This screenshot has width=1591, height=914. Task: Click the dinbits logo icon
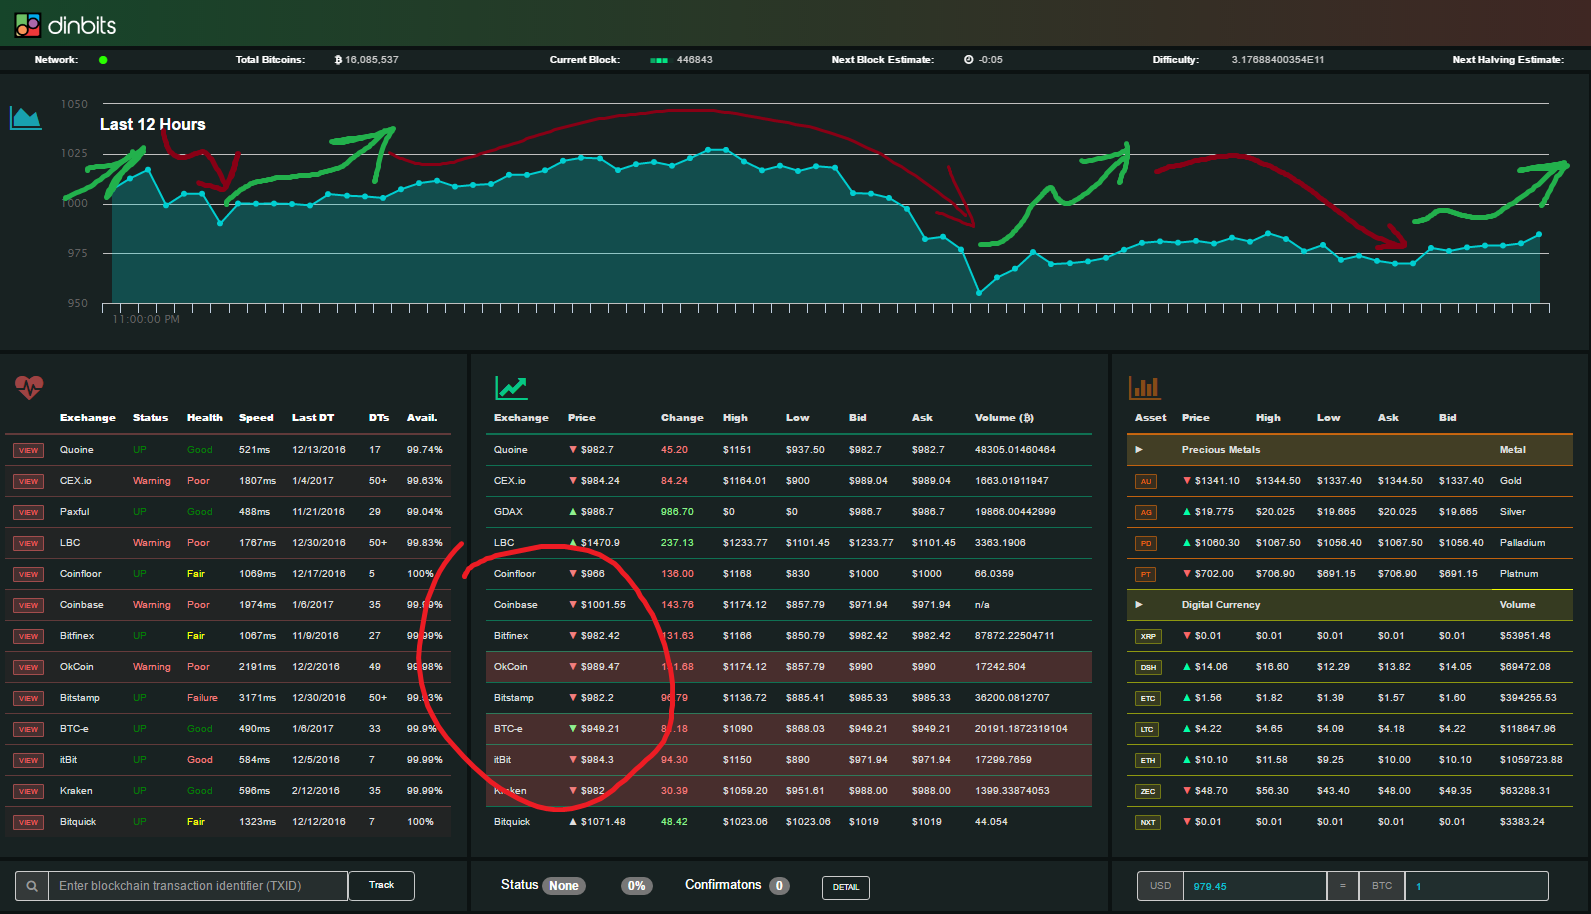tap(28, 25)
